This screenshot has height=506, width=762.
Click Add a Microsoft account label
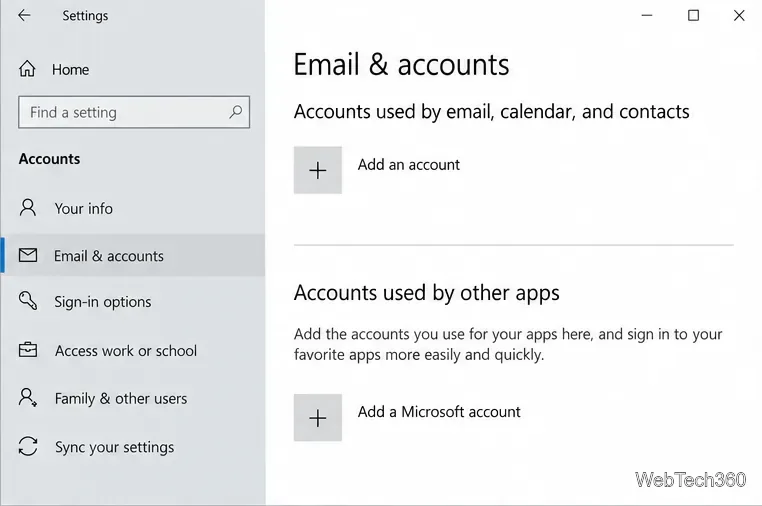[439, 412]
